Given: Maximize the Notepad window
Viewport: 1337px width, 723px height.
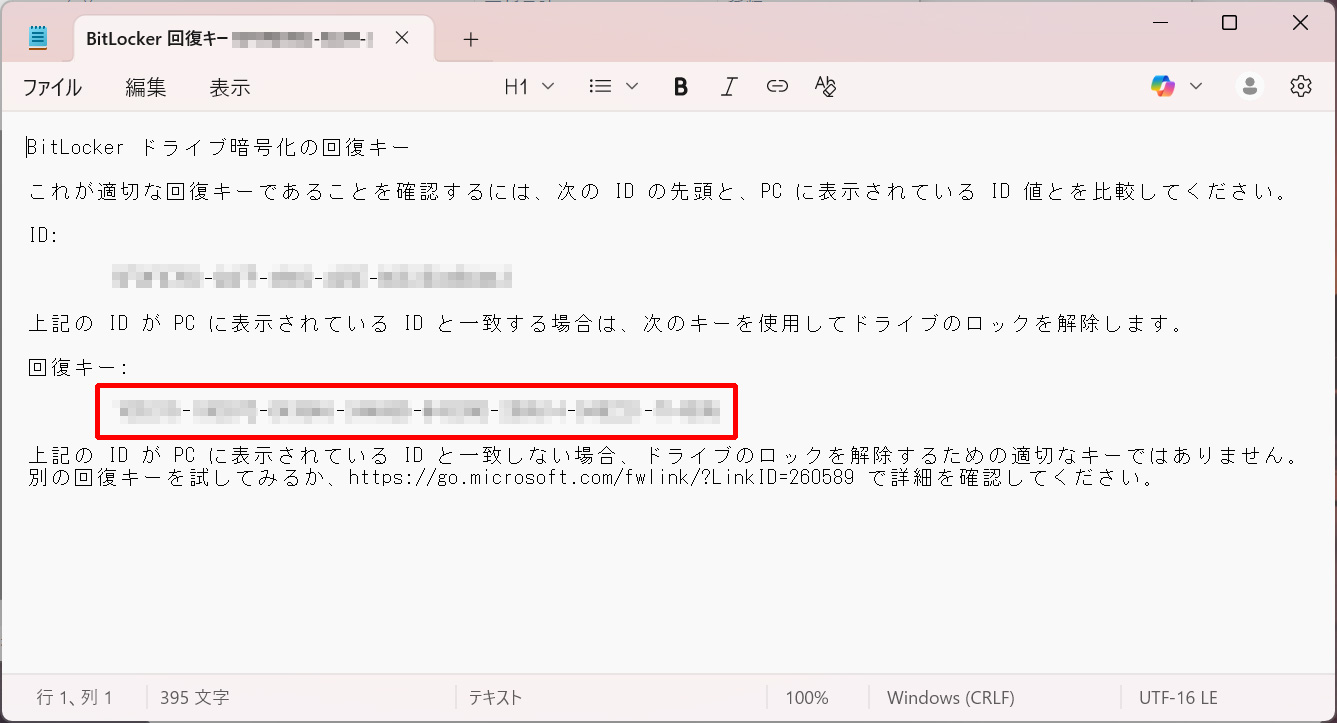Looking at the screenshot, I should tap(1230, 23).
